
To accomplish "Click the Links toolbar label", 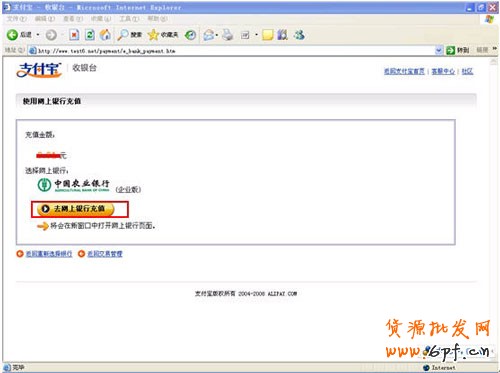I will pyautogui.click(x=482, y=50).
